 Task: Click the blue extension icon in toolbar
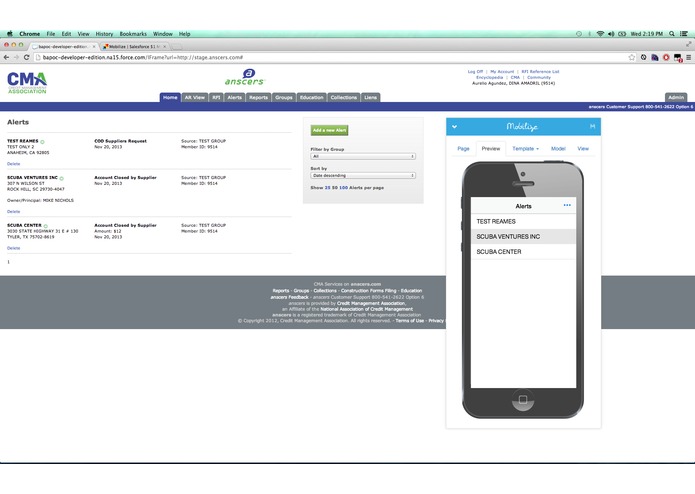click(x=655, y=58)
